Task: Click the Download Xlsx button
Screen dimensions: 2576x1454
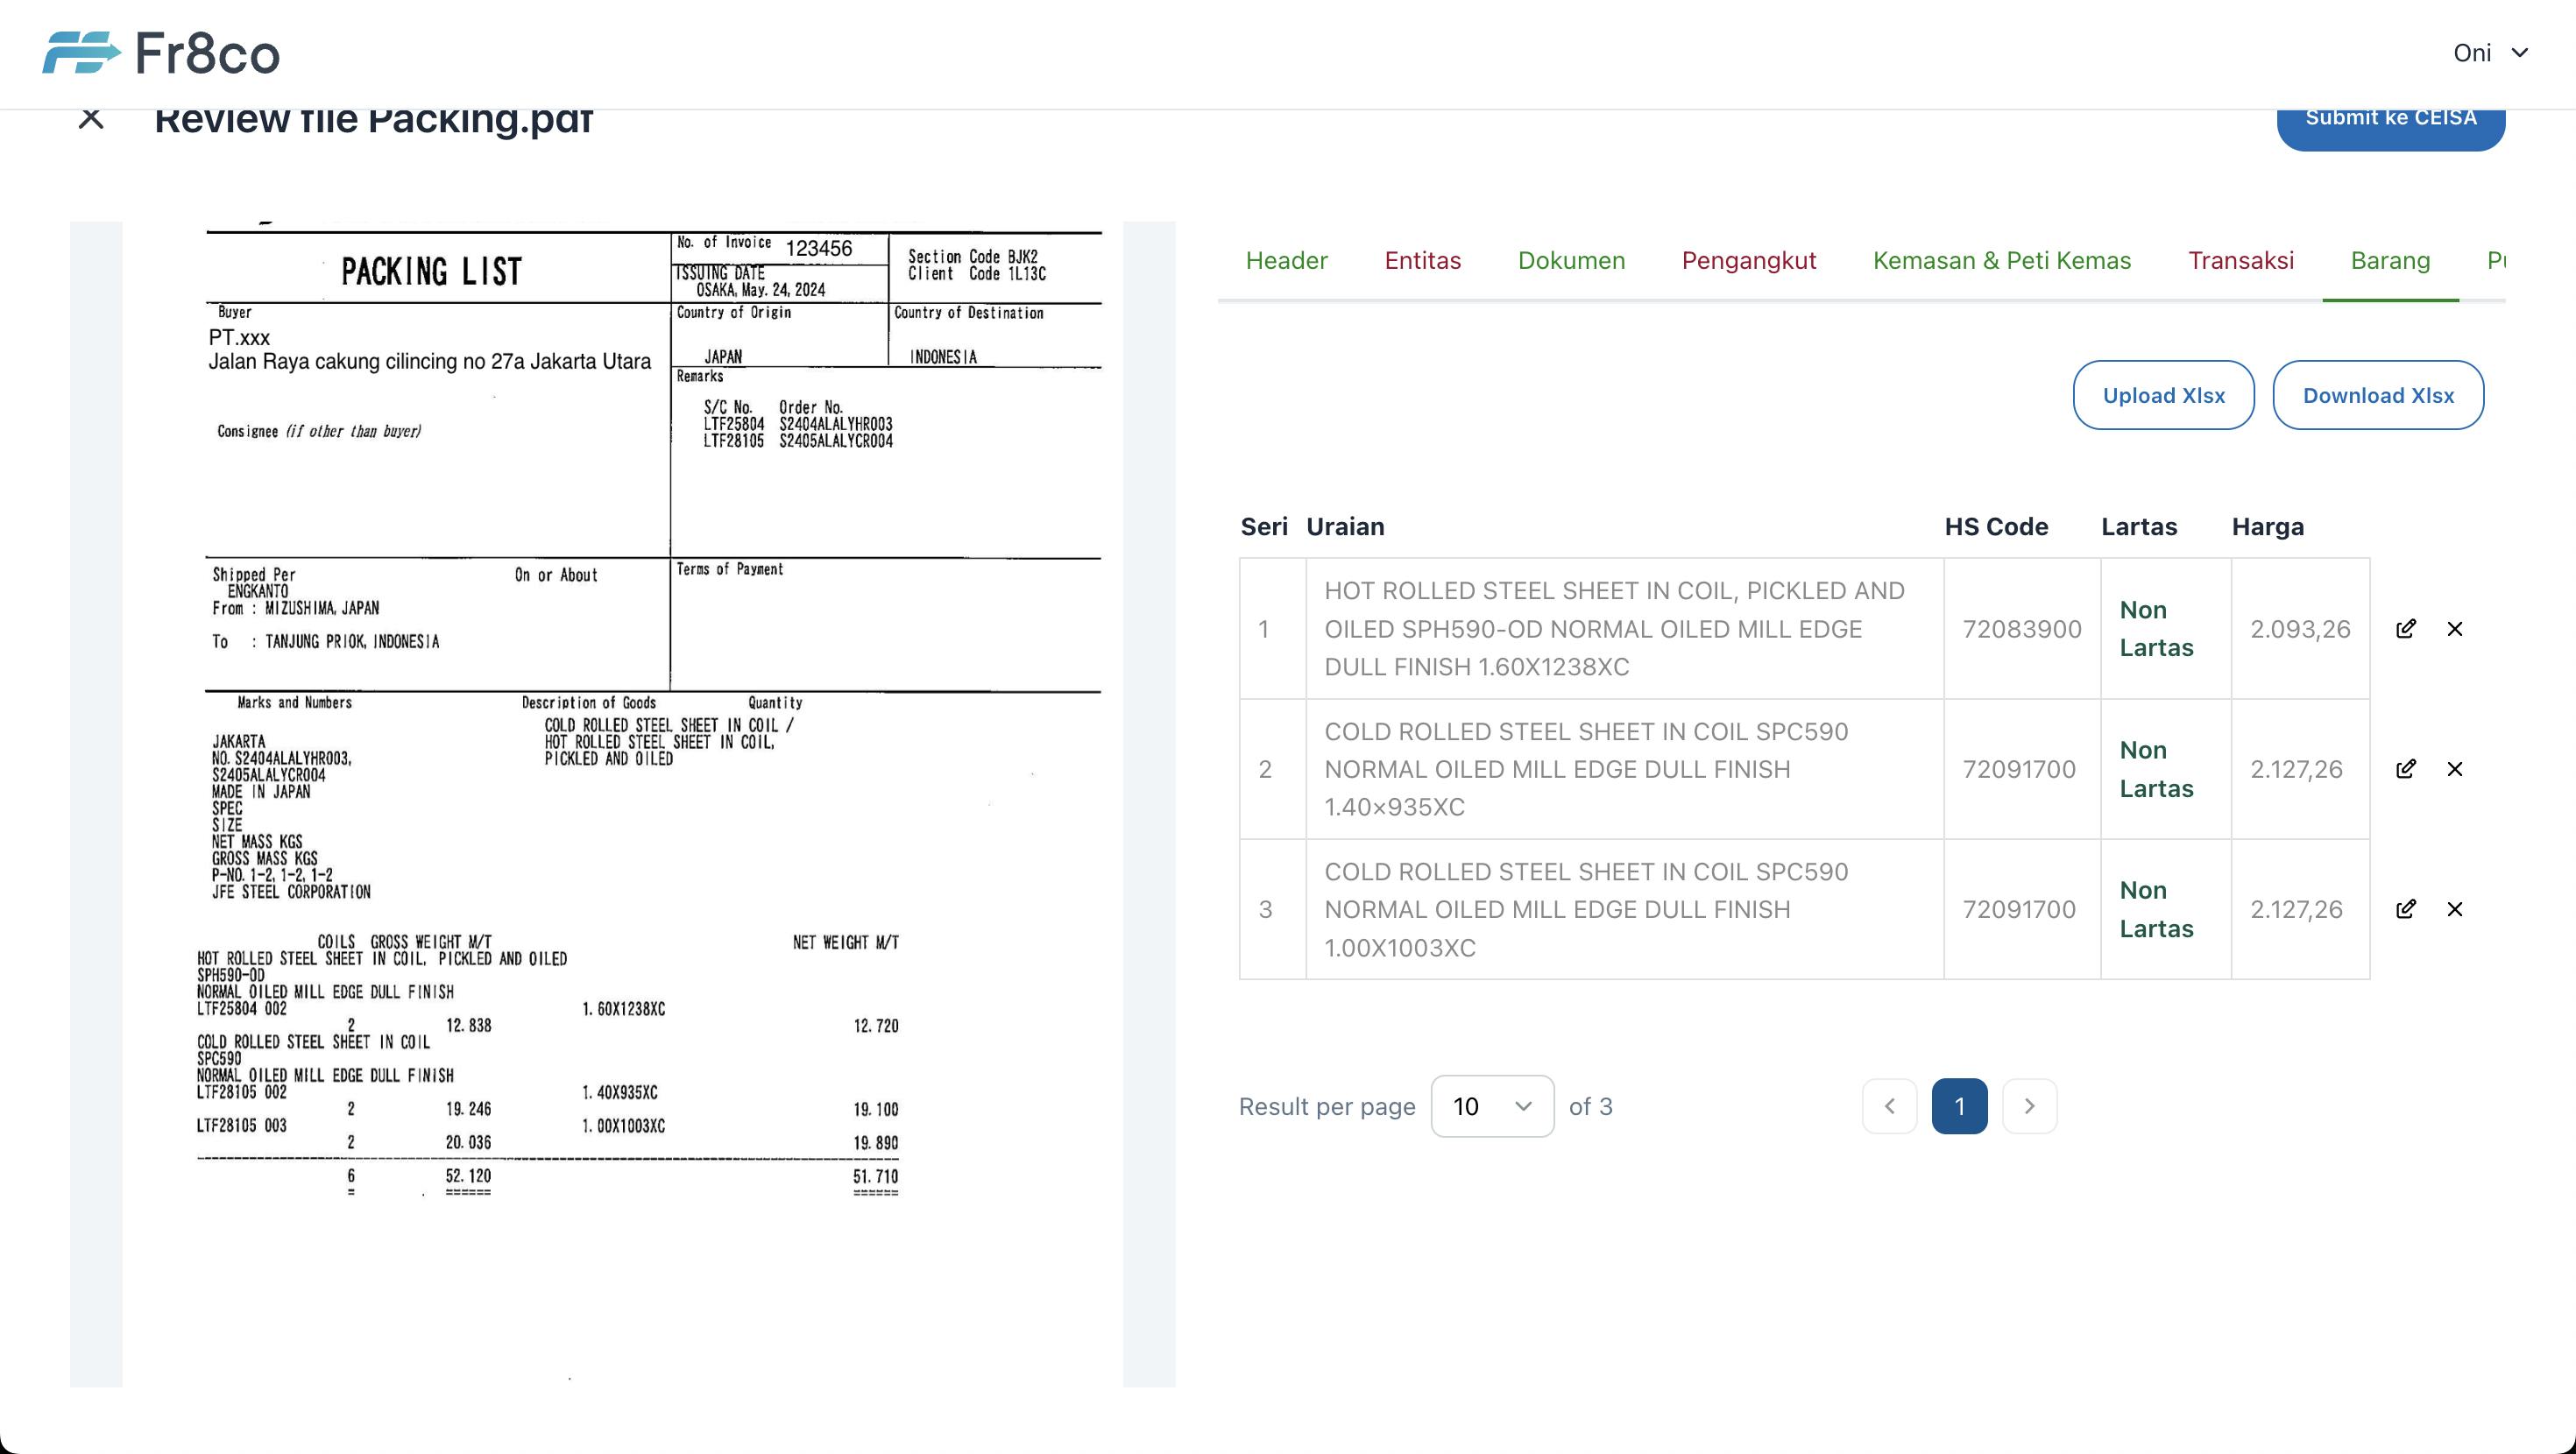Action: click(x=2378, y=394)
